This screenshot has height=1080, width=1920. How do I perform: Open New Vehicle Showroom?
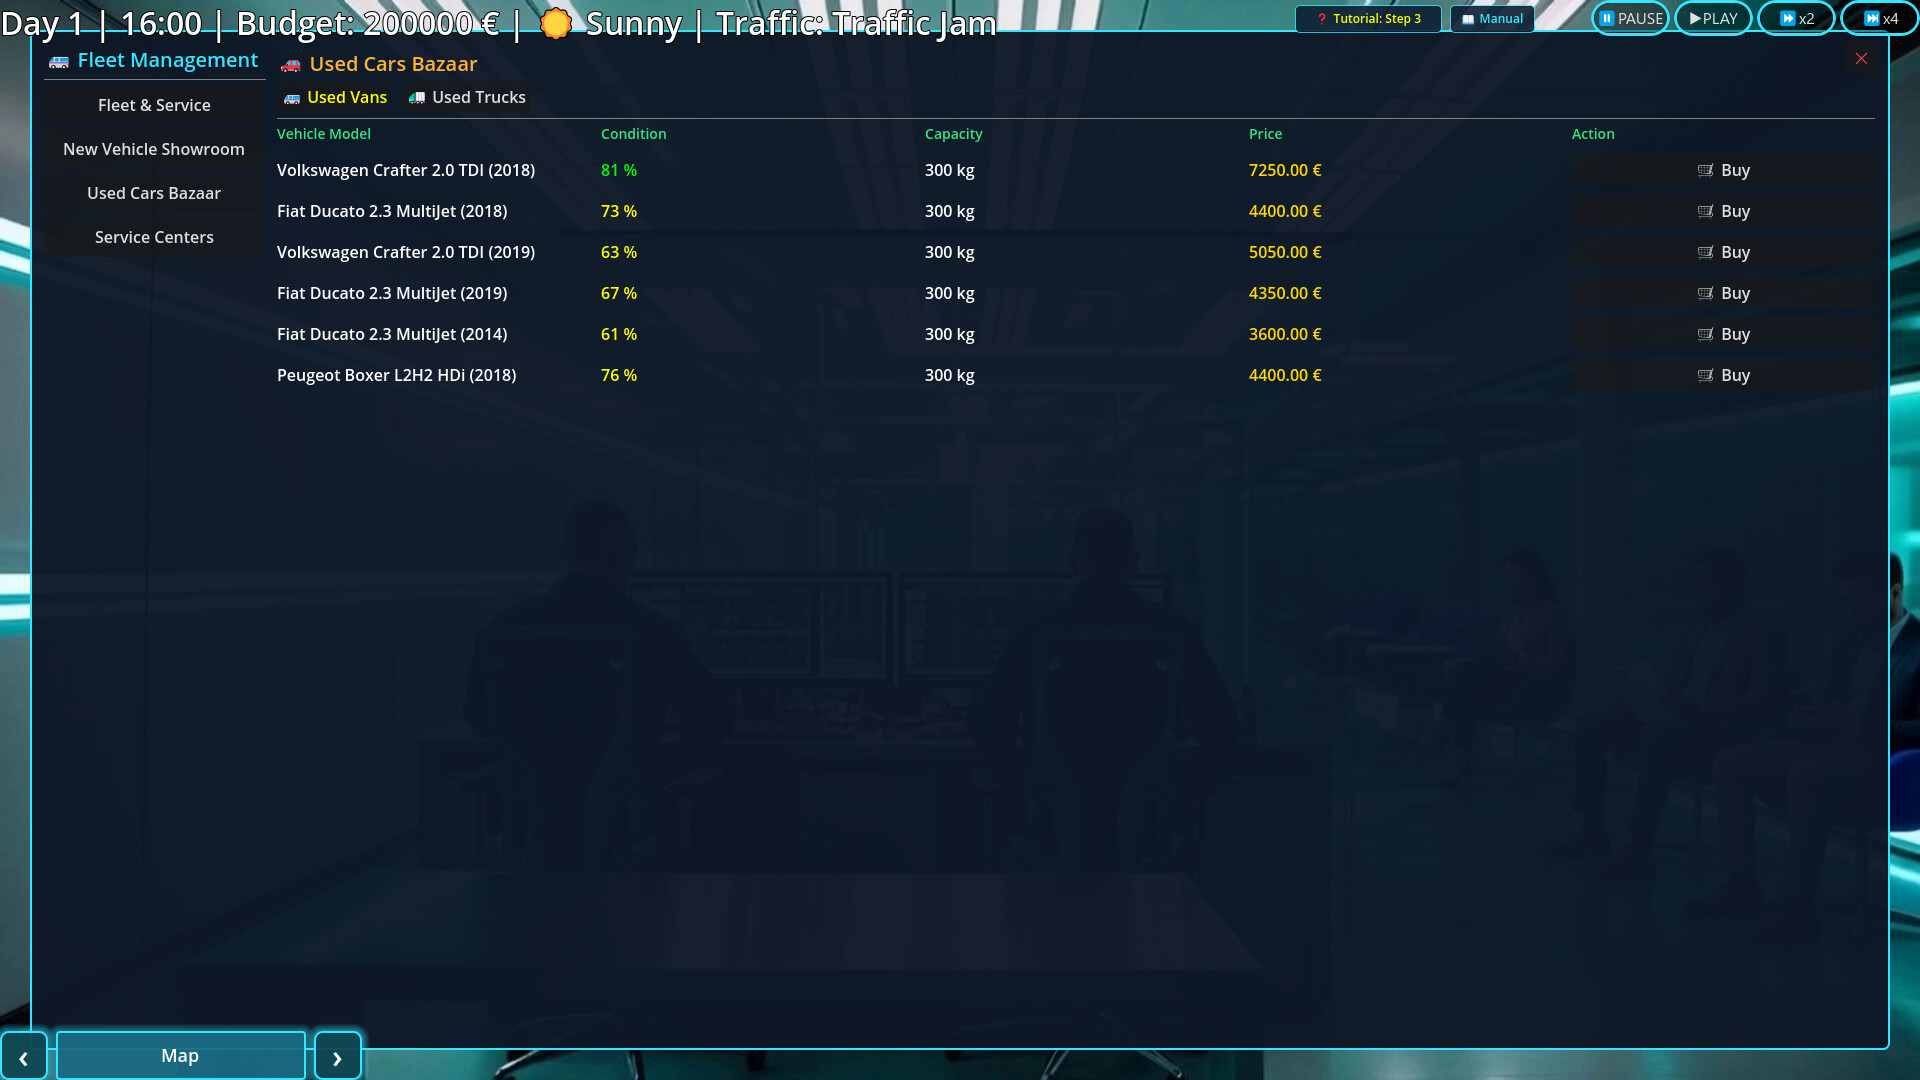(154, 149)
